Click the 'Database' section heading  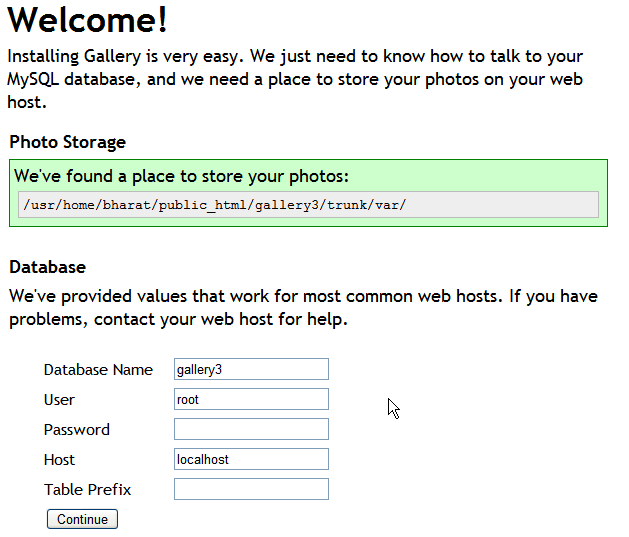pyautogui.click(x=48, y=267)
